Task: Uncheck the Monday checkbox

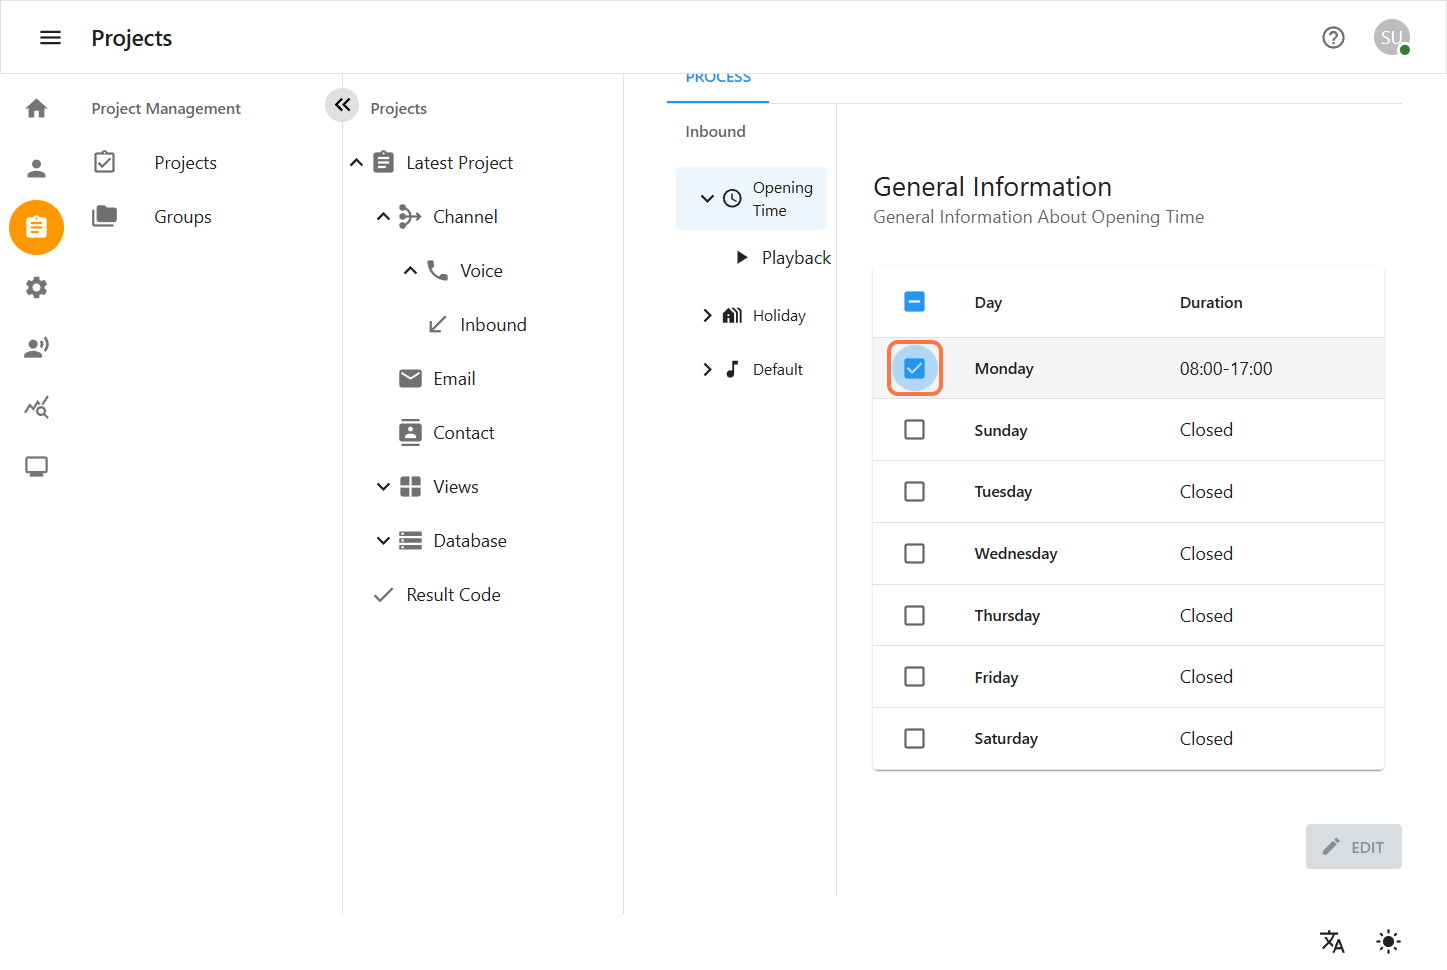Action: pyautogui.click(x=914, y=368)
